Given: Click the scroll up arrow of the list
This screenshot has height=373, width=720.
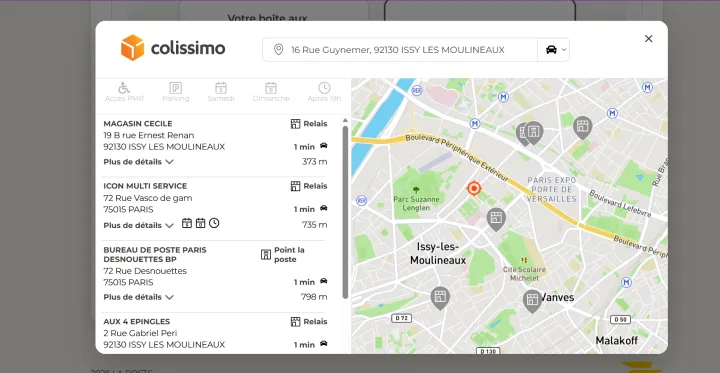Looking at the screenshot, I should pyautogui.click(x=345, y=120).
